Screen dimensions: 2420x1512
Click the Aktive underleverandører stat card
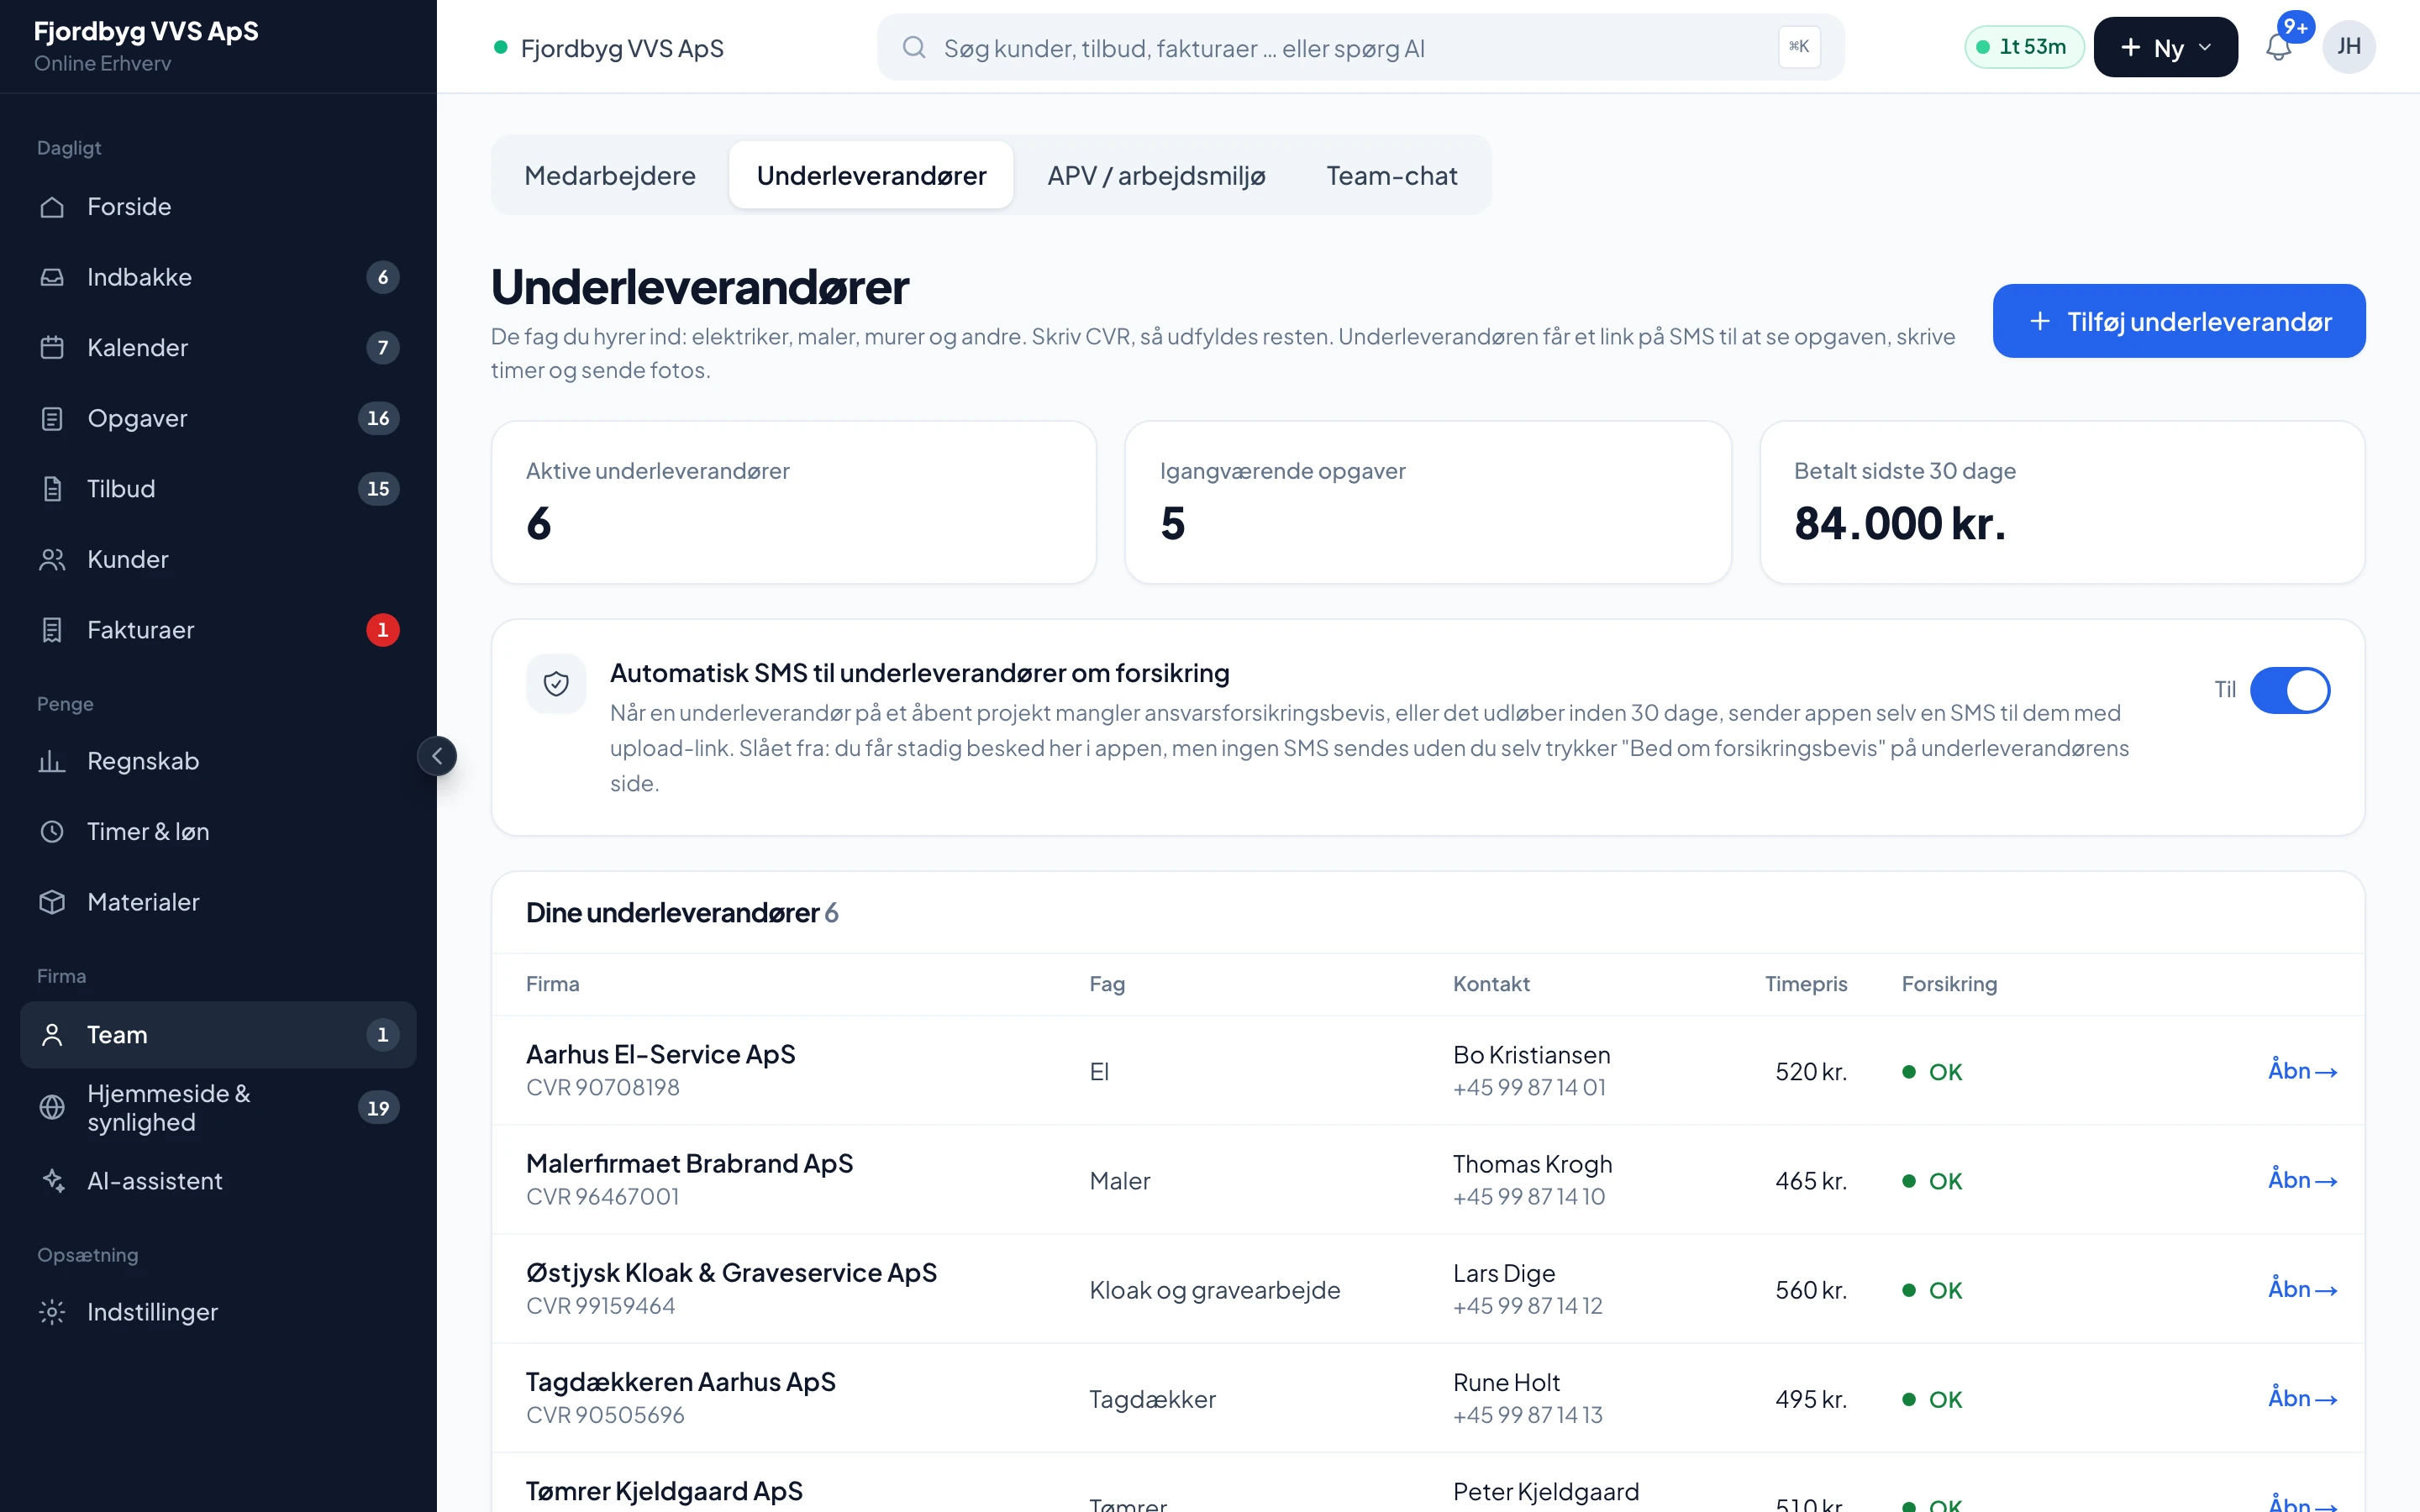[x=793, y=502]
